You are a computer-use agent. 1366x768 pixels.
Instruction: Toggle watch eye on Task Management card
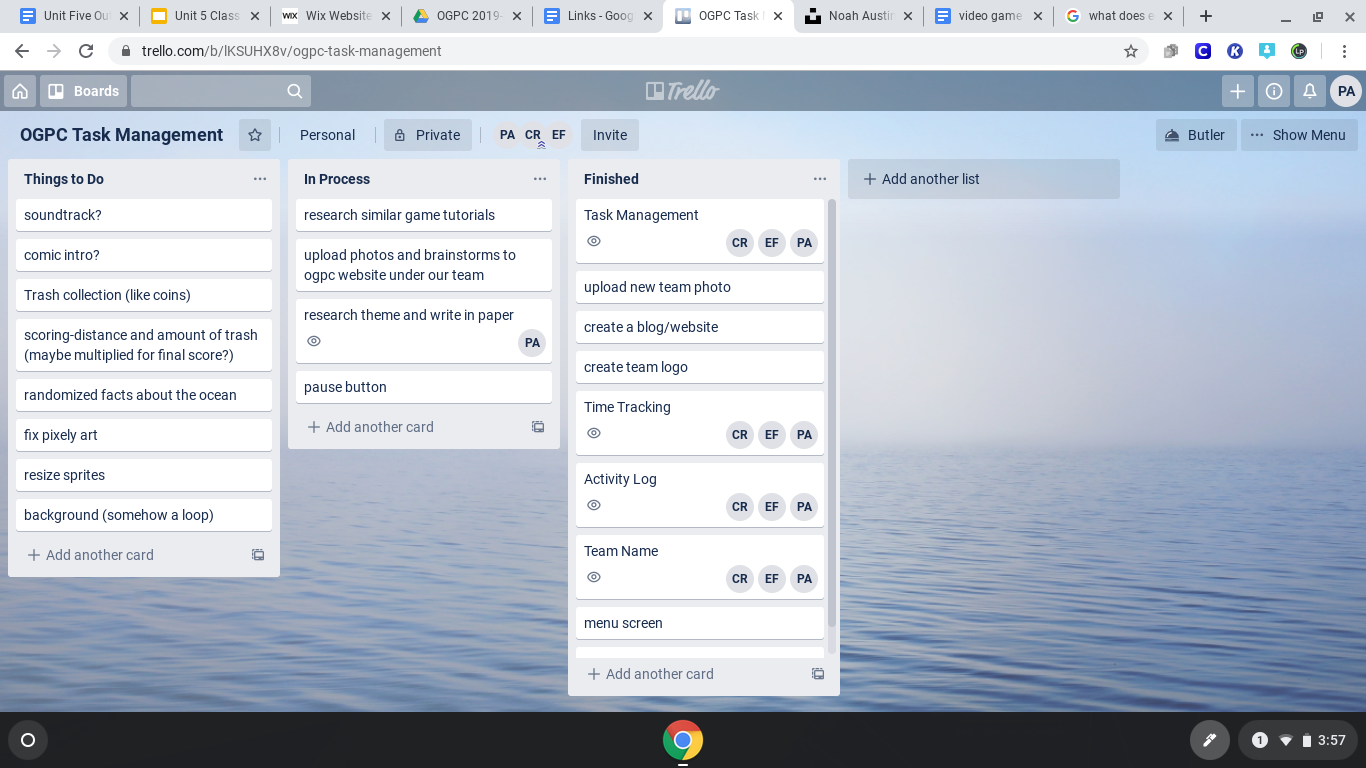pyautogui.click(x=594, y=241)
